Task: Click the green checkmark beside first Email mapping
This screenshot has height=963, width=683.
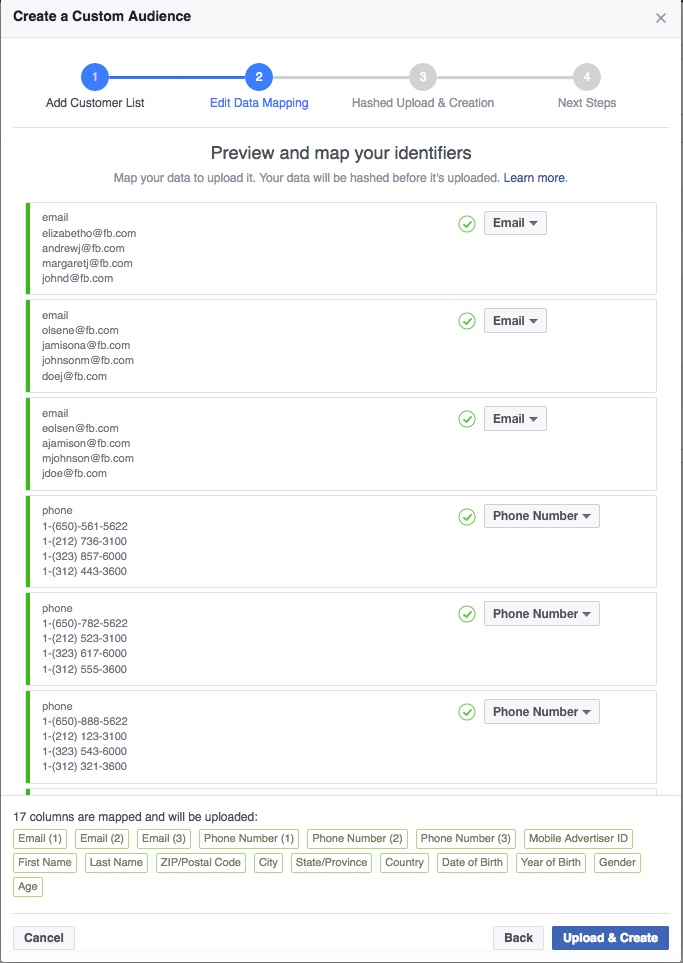Action: (466, 224)
